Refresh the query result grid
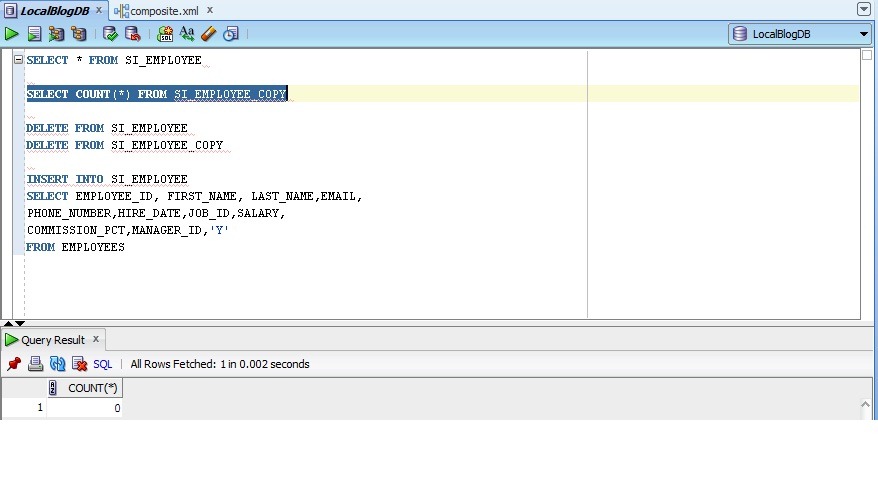The height and width of the screenshot is (498, 878). pos(57,364)
